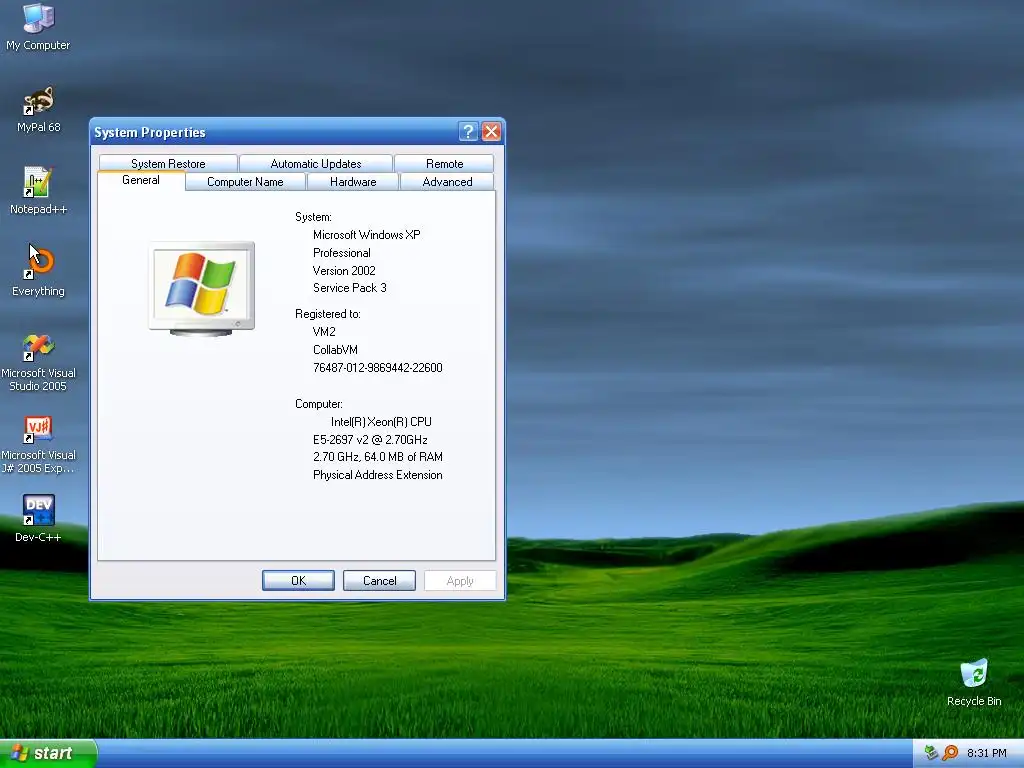Image resolution: width=1024 pixels, height=768 pixels.
Task: Select the MyPal 68 browser shortcut
Action: pyautogui.click(x=38, y=109)
